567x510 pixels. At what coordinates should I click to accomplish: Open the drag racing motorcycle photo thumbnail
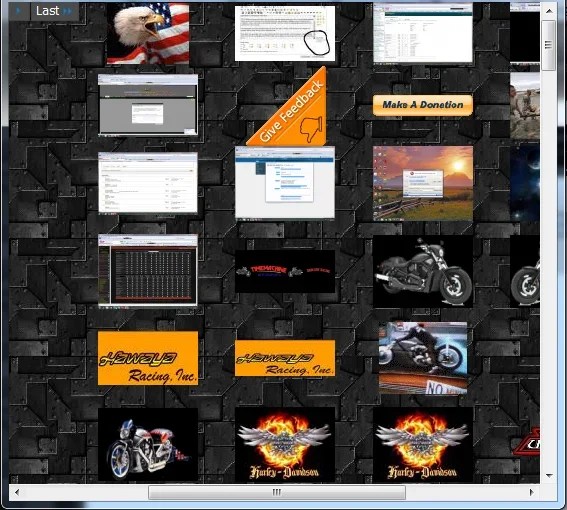(x=423, y=358)
